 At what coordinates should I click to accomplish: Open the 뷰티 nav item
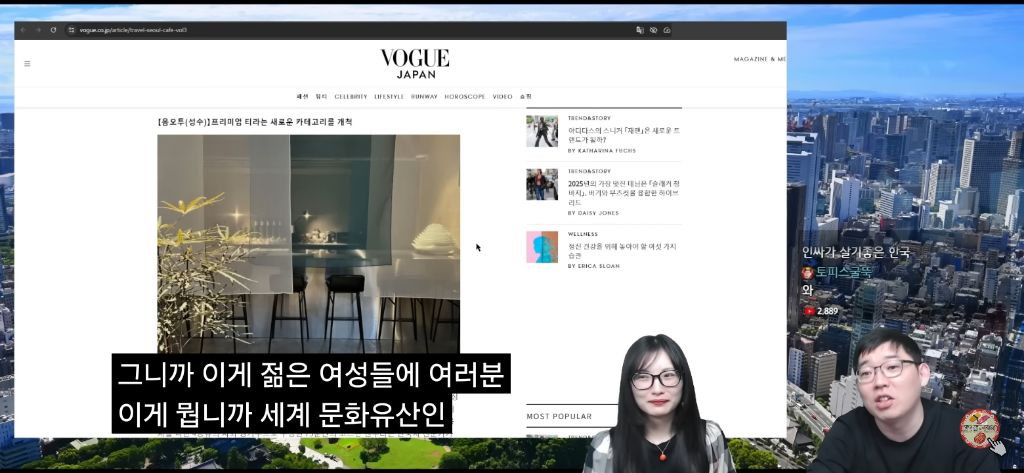click(321, 97)
